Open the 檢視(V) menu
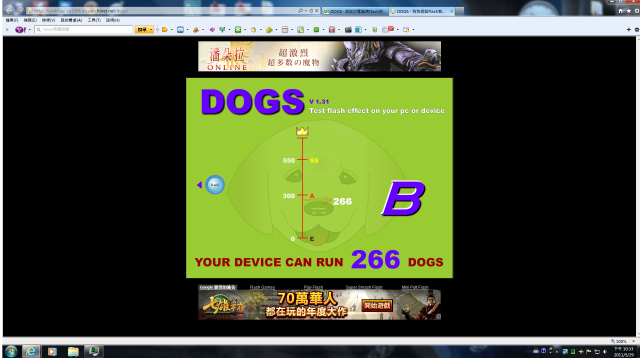The image size is (640, 360). coord(48,20)
